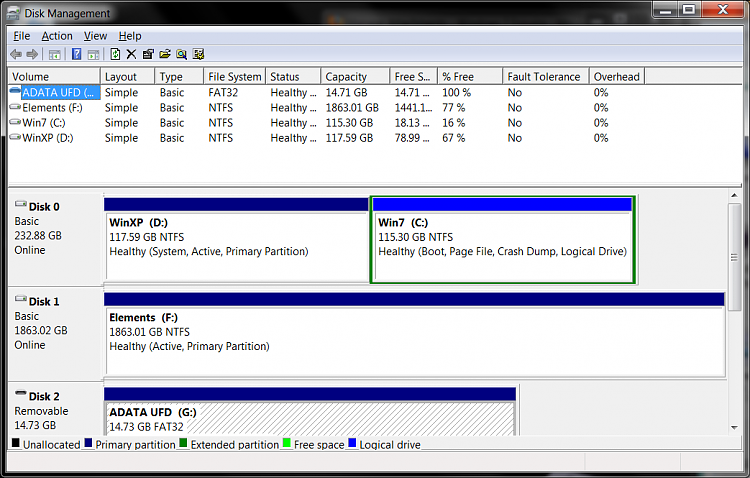Screen dimensions: 750x478
Task: Select the ADATA UFD (G:) partition block
Action: pos(310,411)
